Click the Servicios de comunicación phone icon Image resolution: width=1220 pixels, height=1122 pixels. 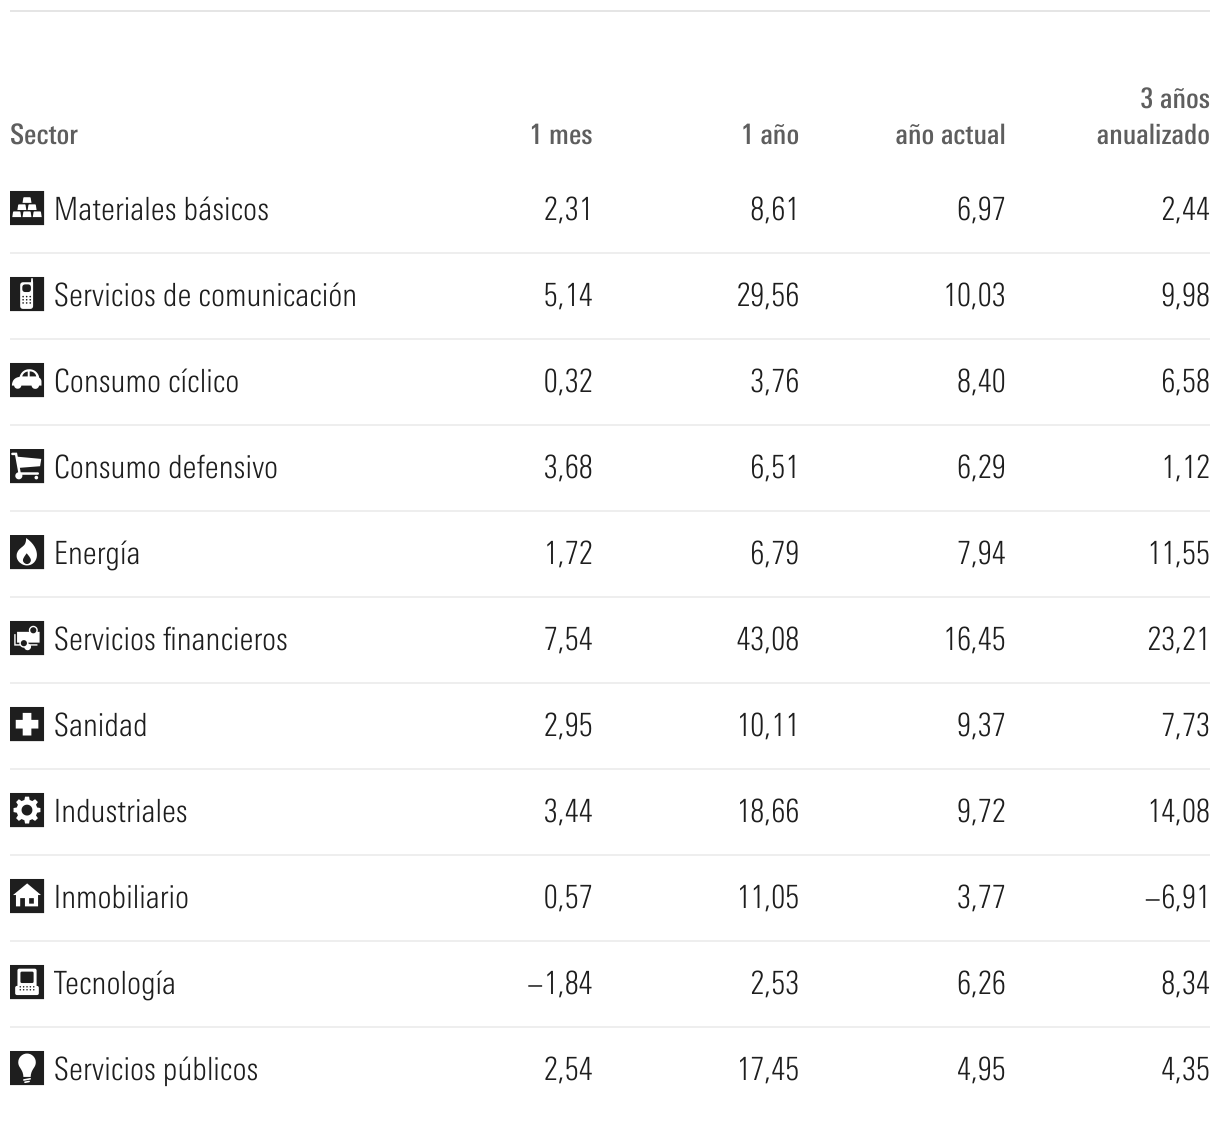tap(27, 295)
